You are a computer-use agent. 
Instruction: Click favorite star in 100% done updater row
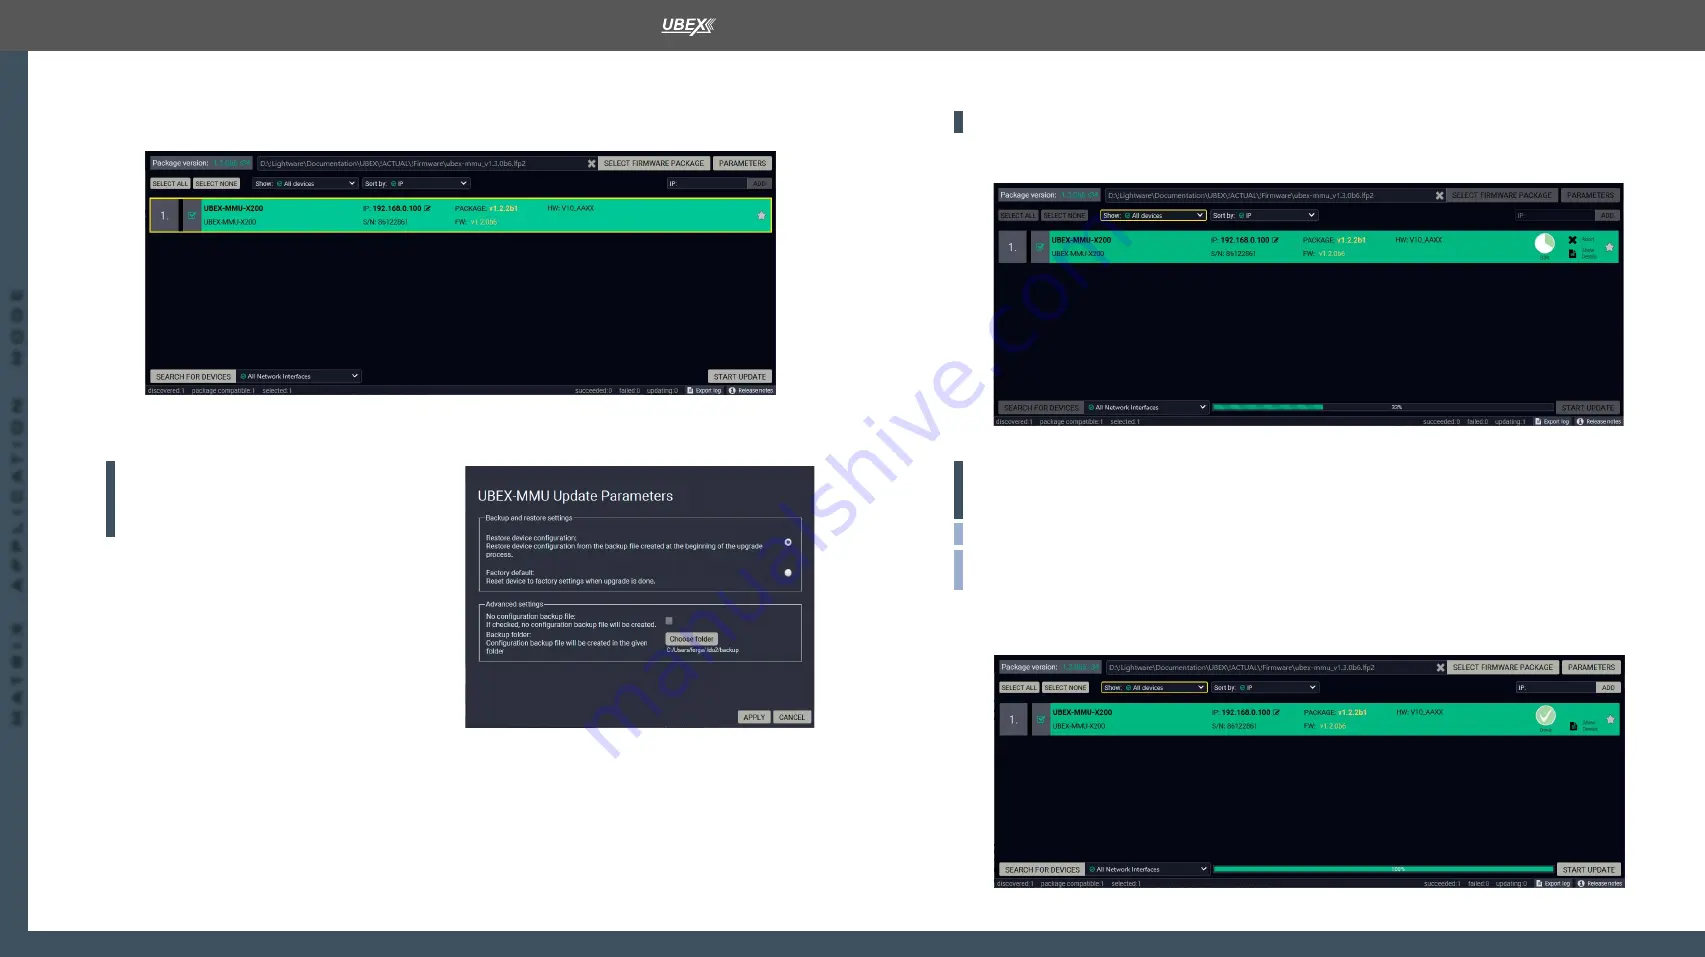(1610, 719)
